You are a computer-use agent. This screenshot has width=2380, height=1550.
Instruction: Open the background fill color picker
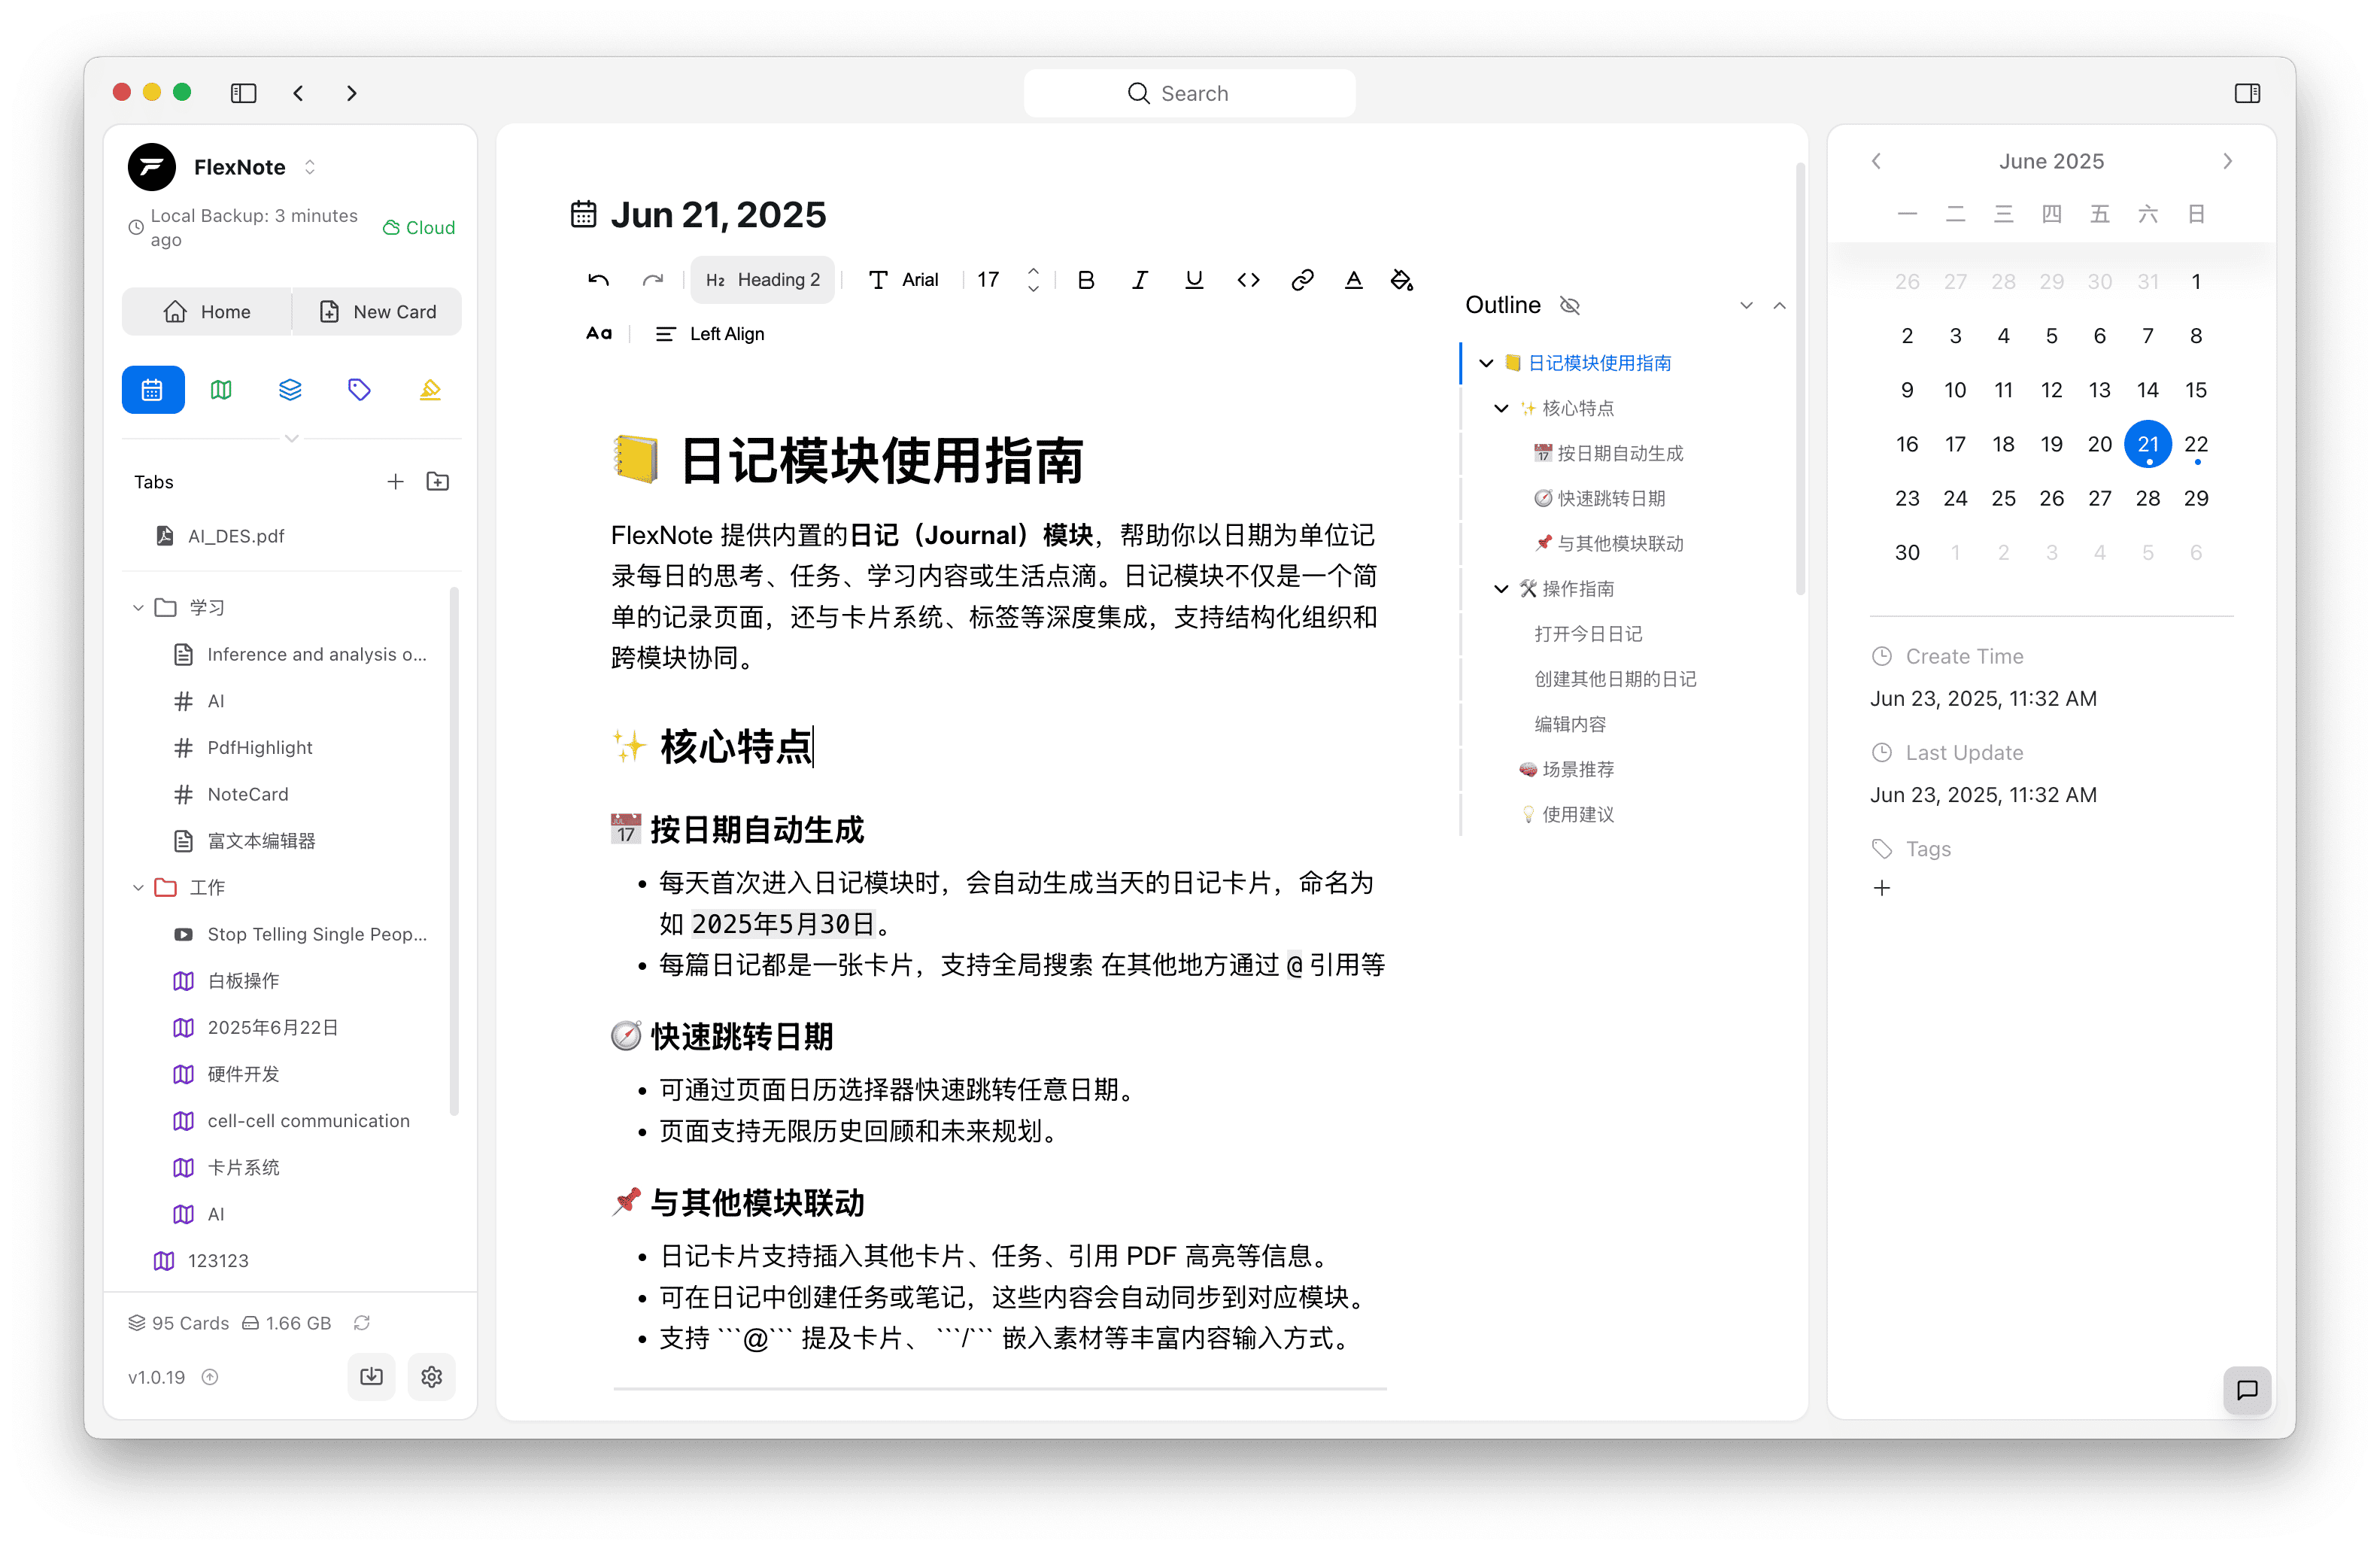[1402, 280]
